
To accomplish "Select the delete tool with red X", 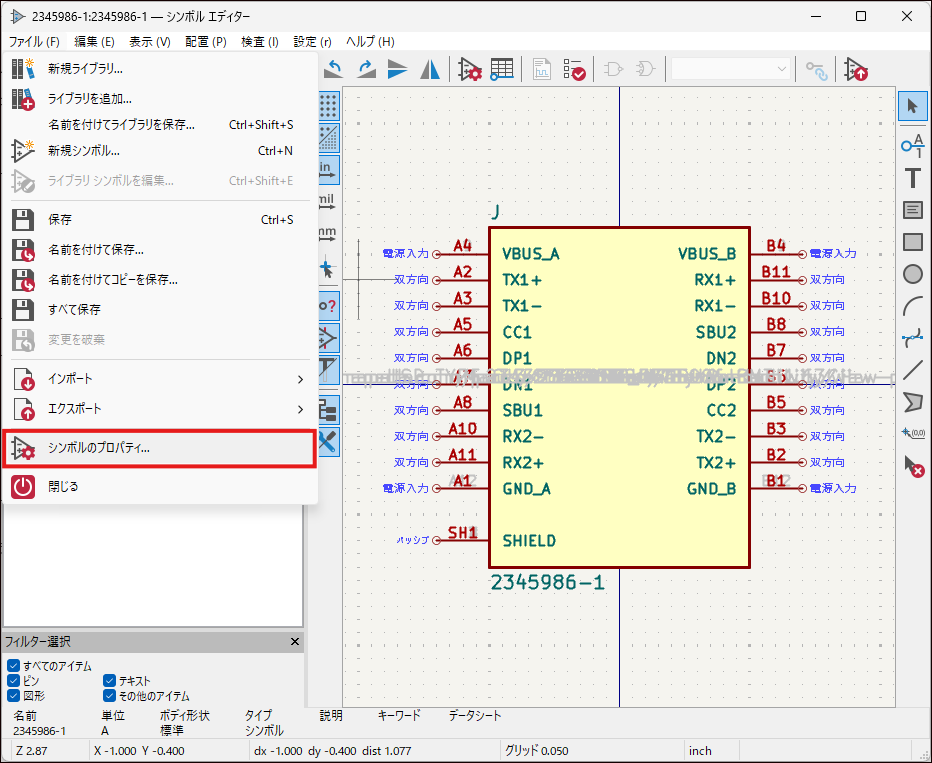I will (x=912, y=465).
